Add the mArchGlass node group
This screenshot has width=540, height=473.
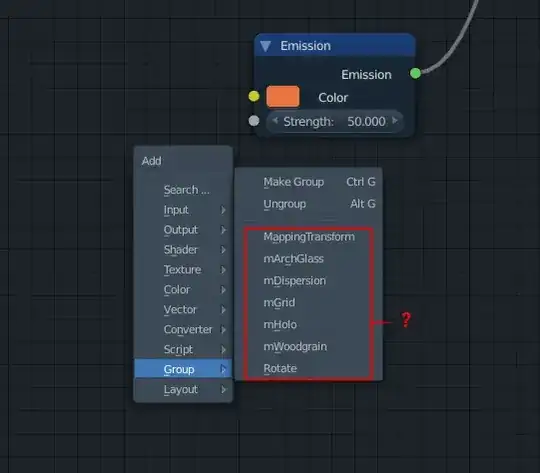pos(309,259)
